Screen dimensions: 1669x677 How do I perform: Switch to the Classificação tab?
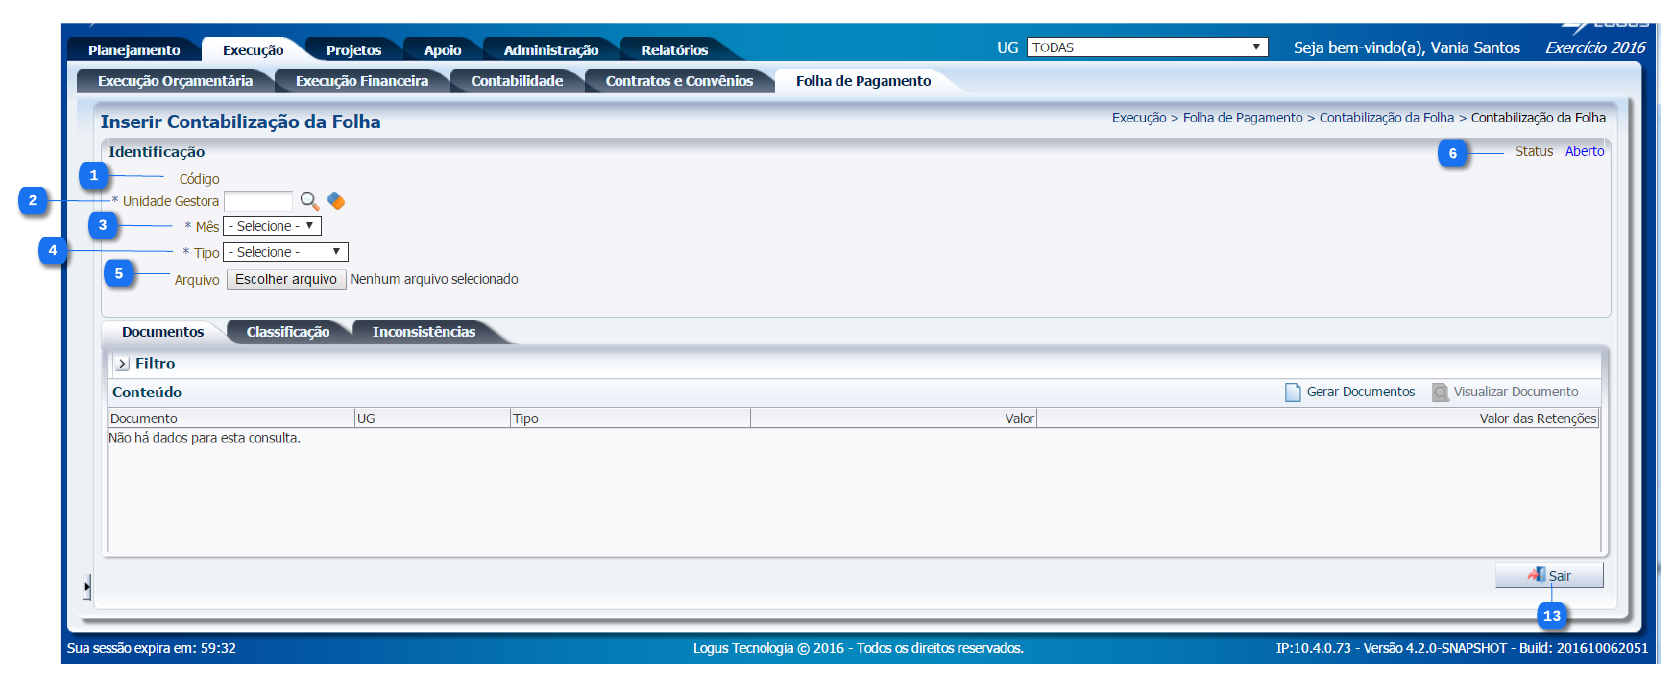tap(288, 332)
